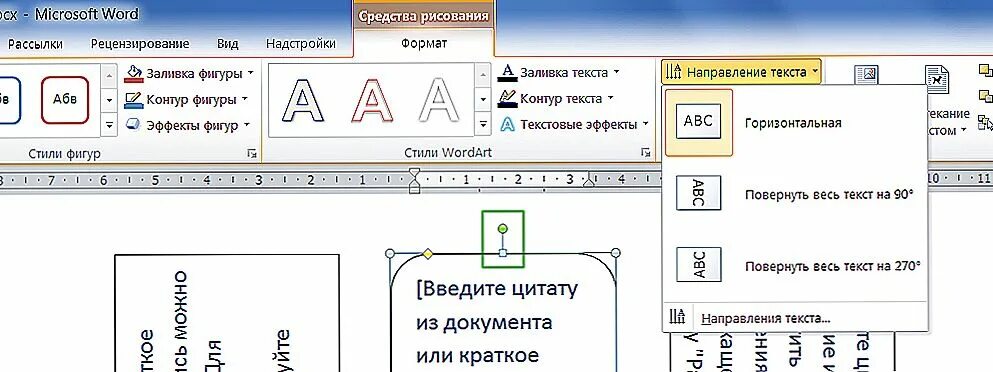Open Контур фигуры dropdown
This screenshot has width=993, height=372.
coord(186,99)
